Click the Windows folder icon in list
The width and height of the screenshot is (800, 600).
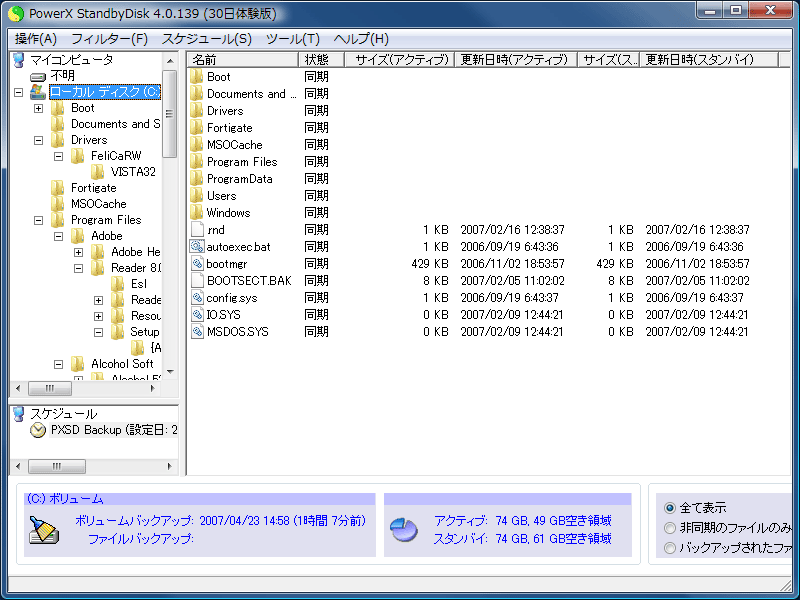pyautogui.click(x=196, y=212)
